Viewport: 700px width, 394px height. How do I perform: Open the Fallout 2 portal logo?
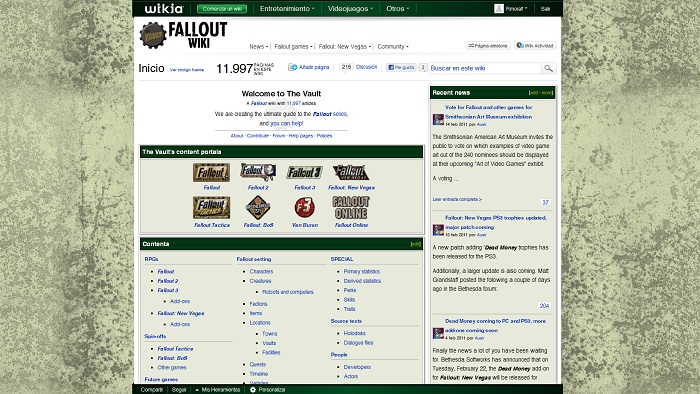(258, 172)
